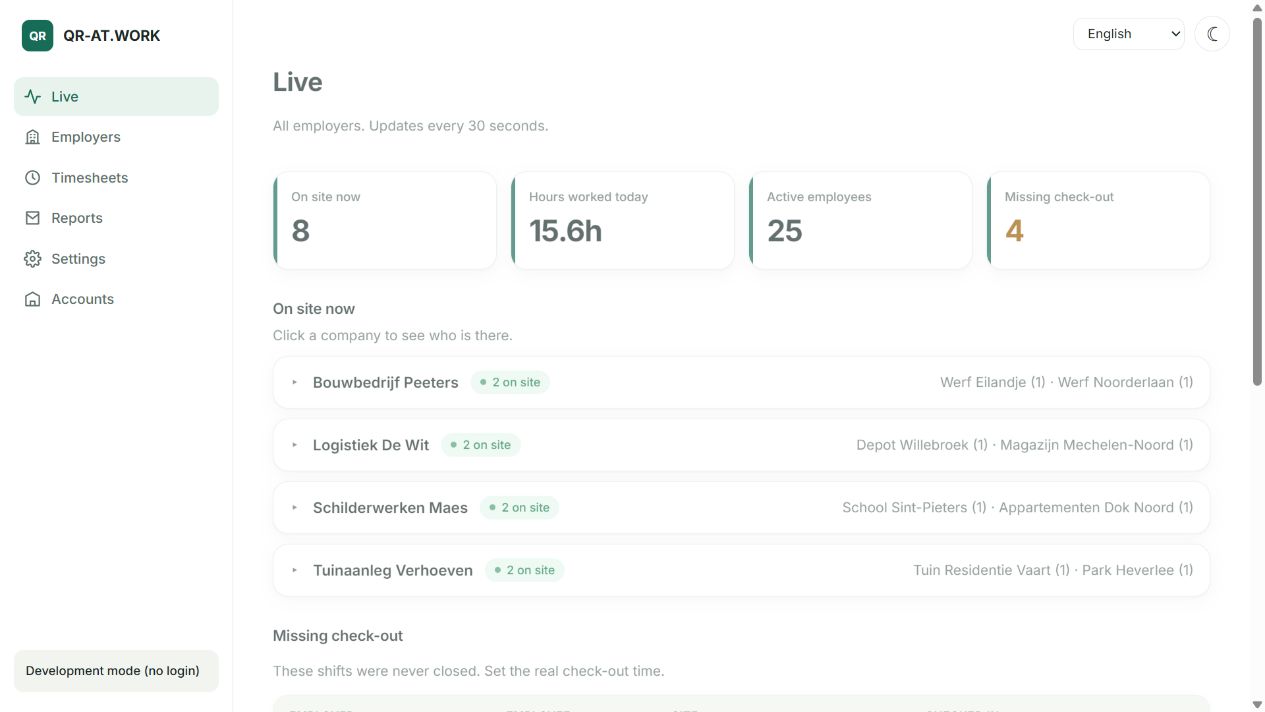Click 'Click a company to see who is there.' text
The image size is (1265, 712).
(393, 335)
